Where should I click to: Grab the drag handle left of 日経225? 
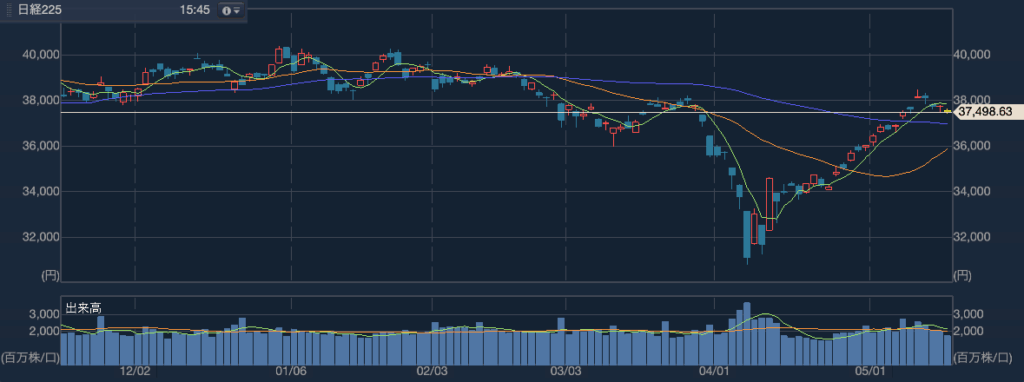9,11
